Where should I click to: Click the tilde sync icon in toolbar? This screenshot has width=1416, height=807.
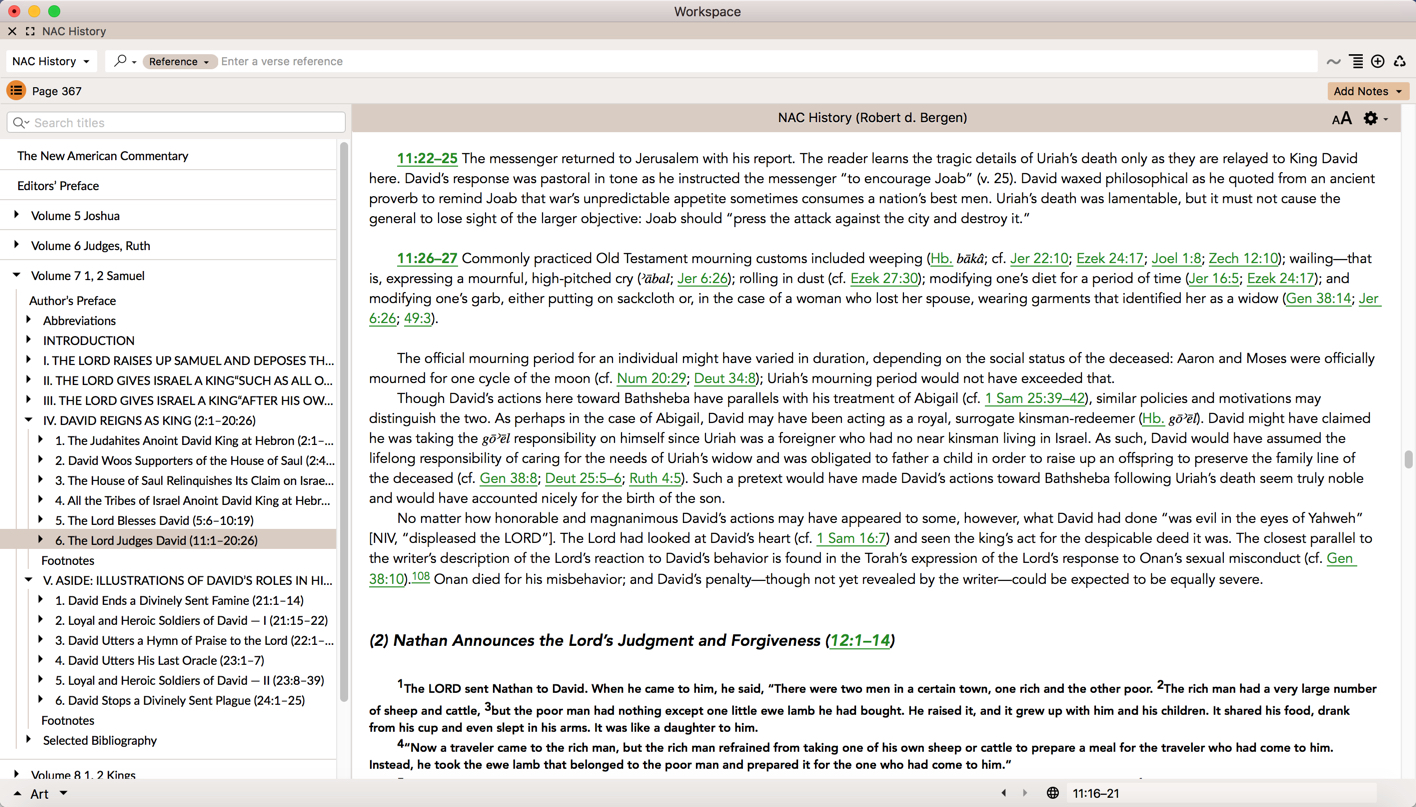pyautogui.click(x=1333, y=62)
